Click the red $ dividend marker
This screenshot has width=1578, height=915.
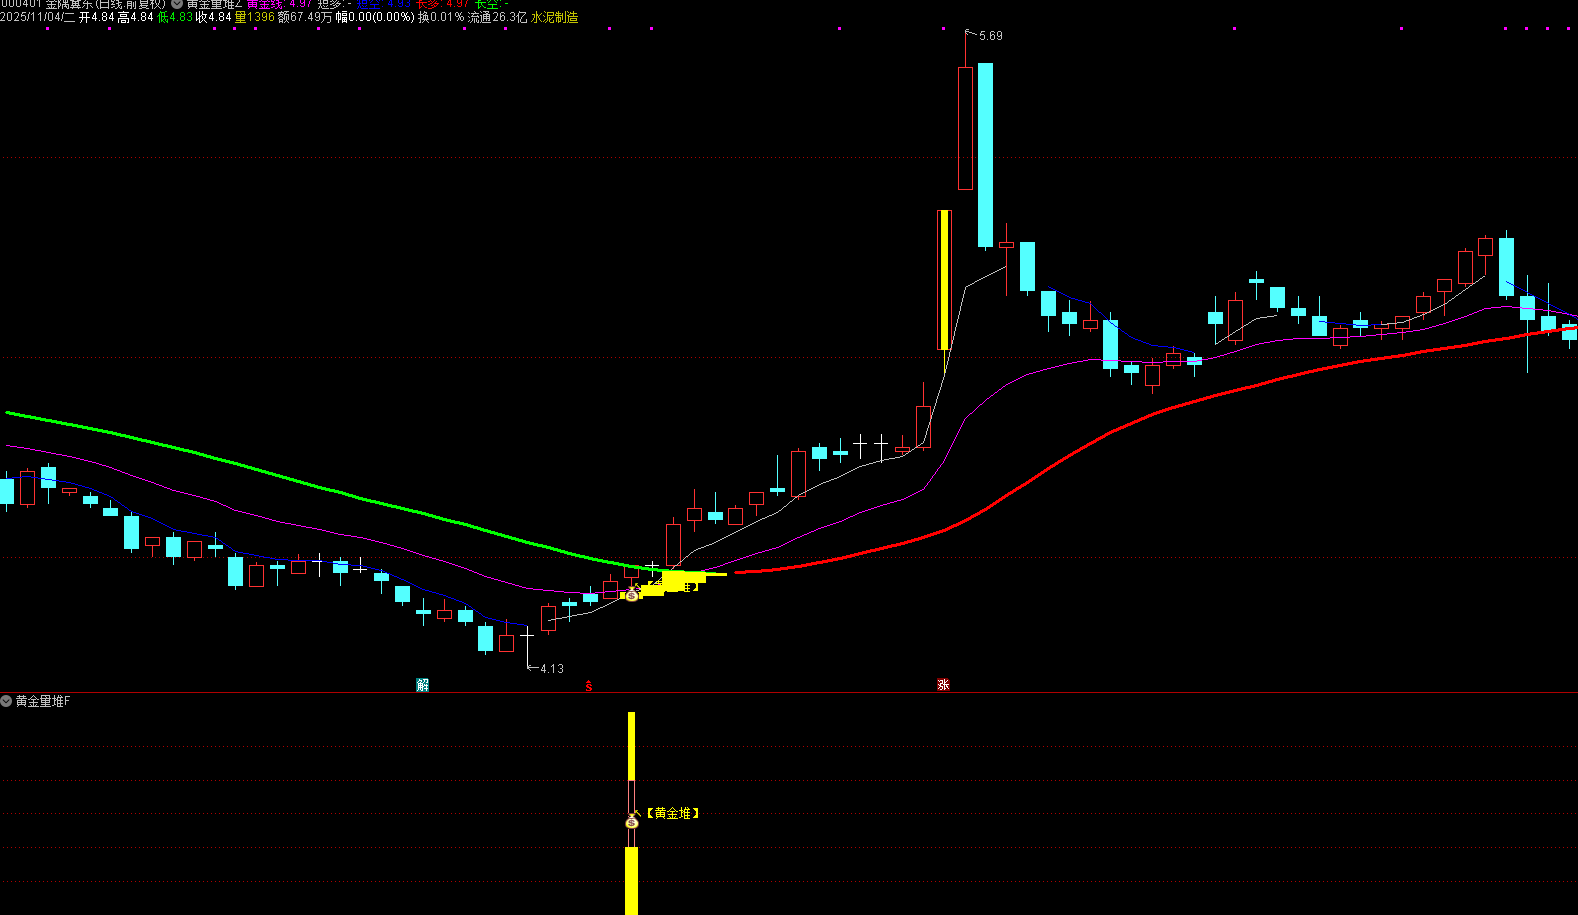(x=589, y=686)
